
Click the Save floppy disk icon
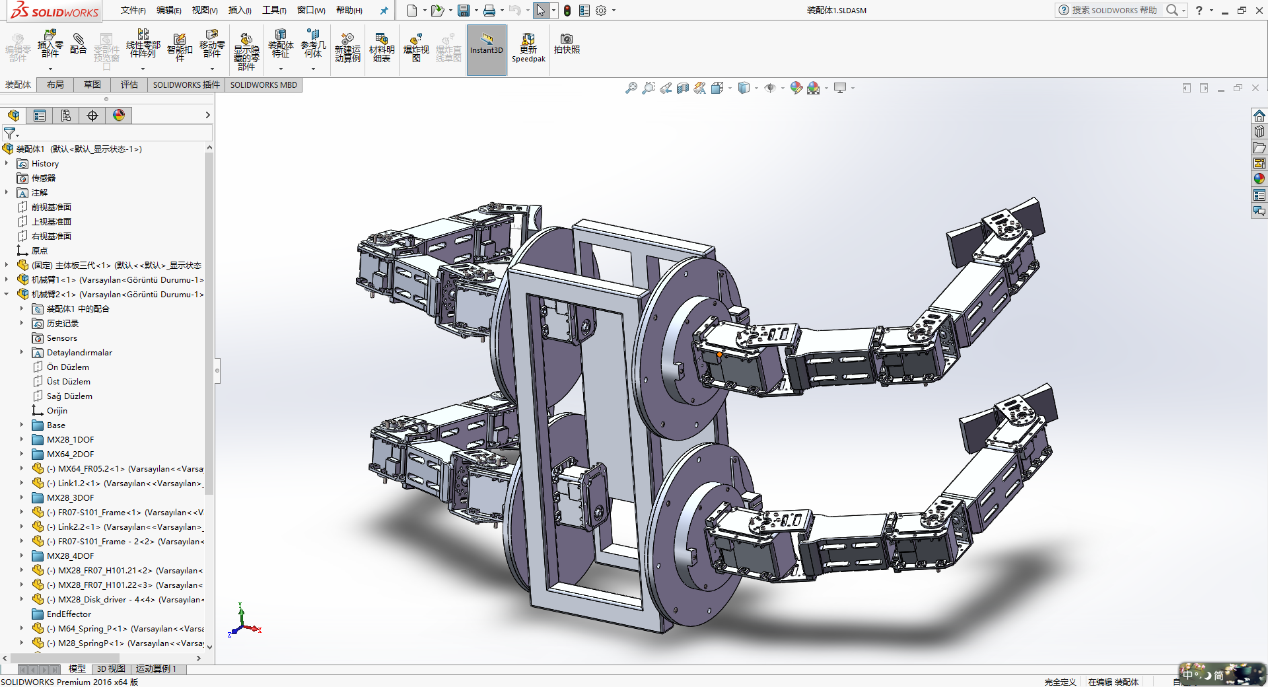pyautogui.click(x=463, y=10)
